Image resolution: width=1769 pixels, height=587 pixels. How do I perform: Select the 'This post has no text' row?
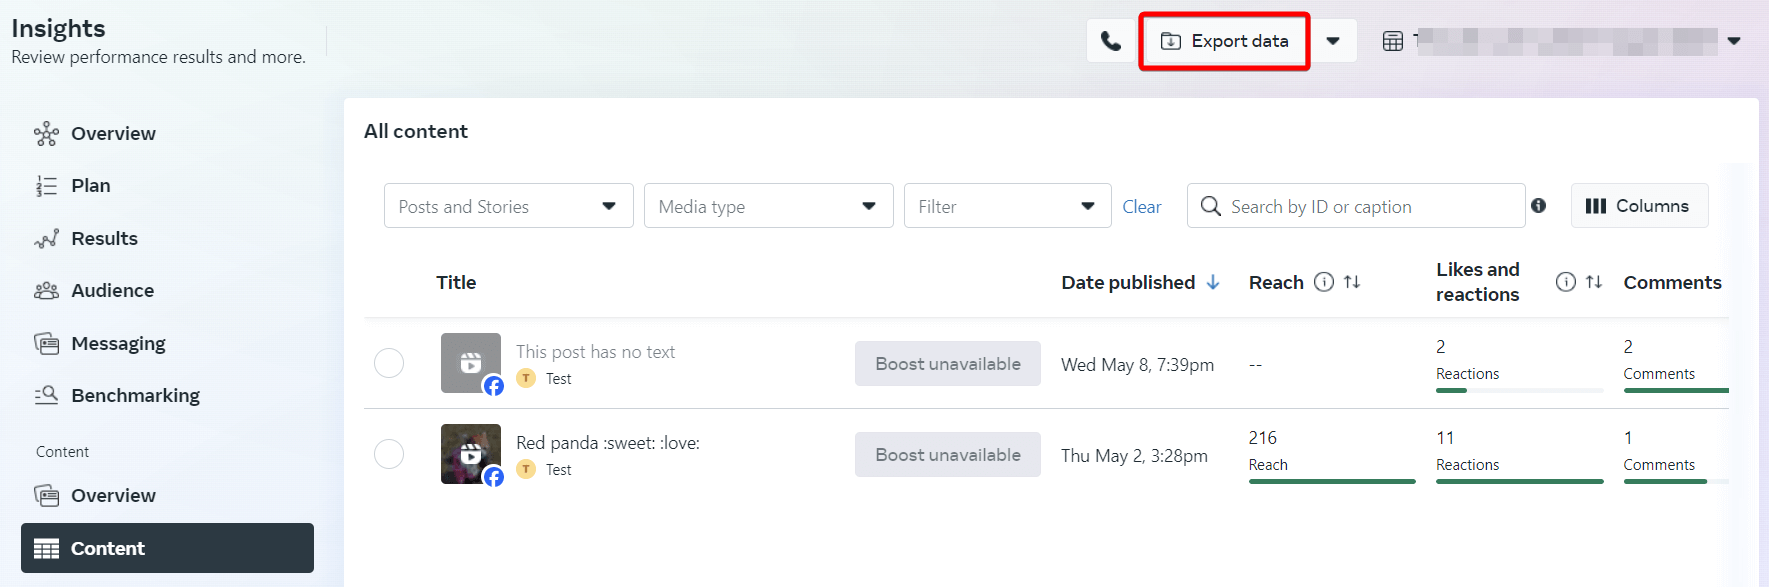click(x=389, y=363)
